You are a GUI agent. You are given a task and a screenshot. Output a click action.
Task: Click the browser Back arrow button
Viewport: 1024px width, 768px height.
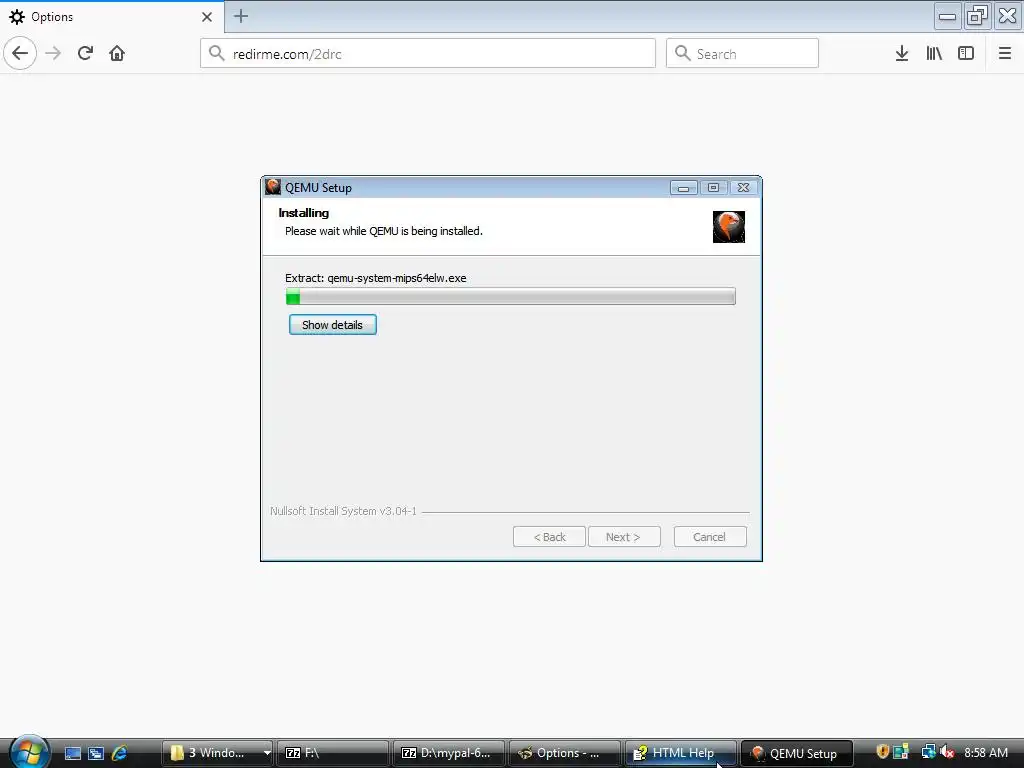[x=20, y=54]
